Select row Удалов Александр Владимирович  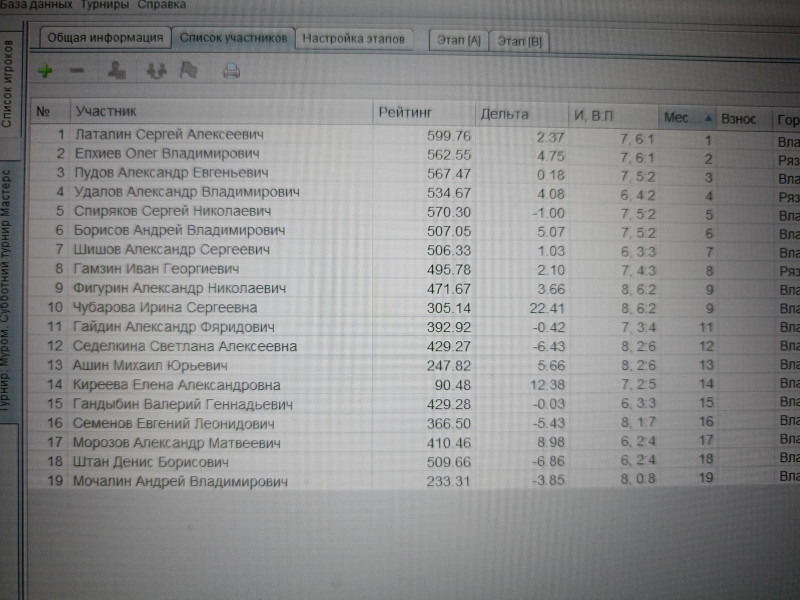coord(414,193)
